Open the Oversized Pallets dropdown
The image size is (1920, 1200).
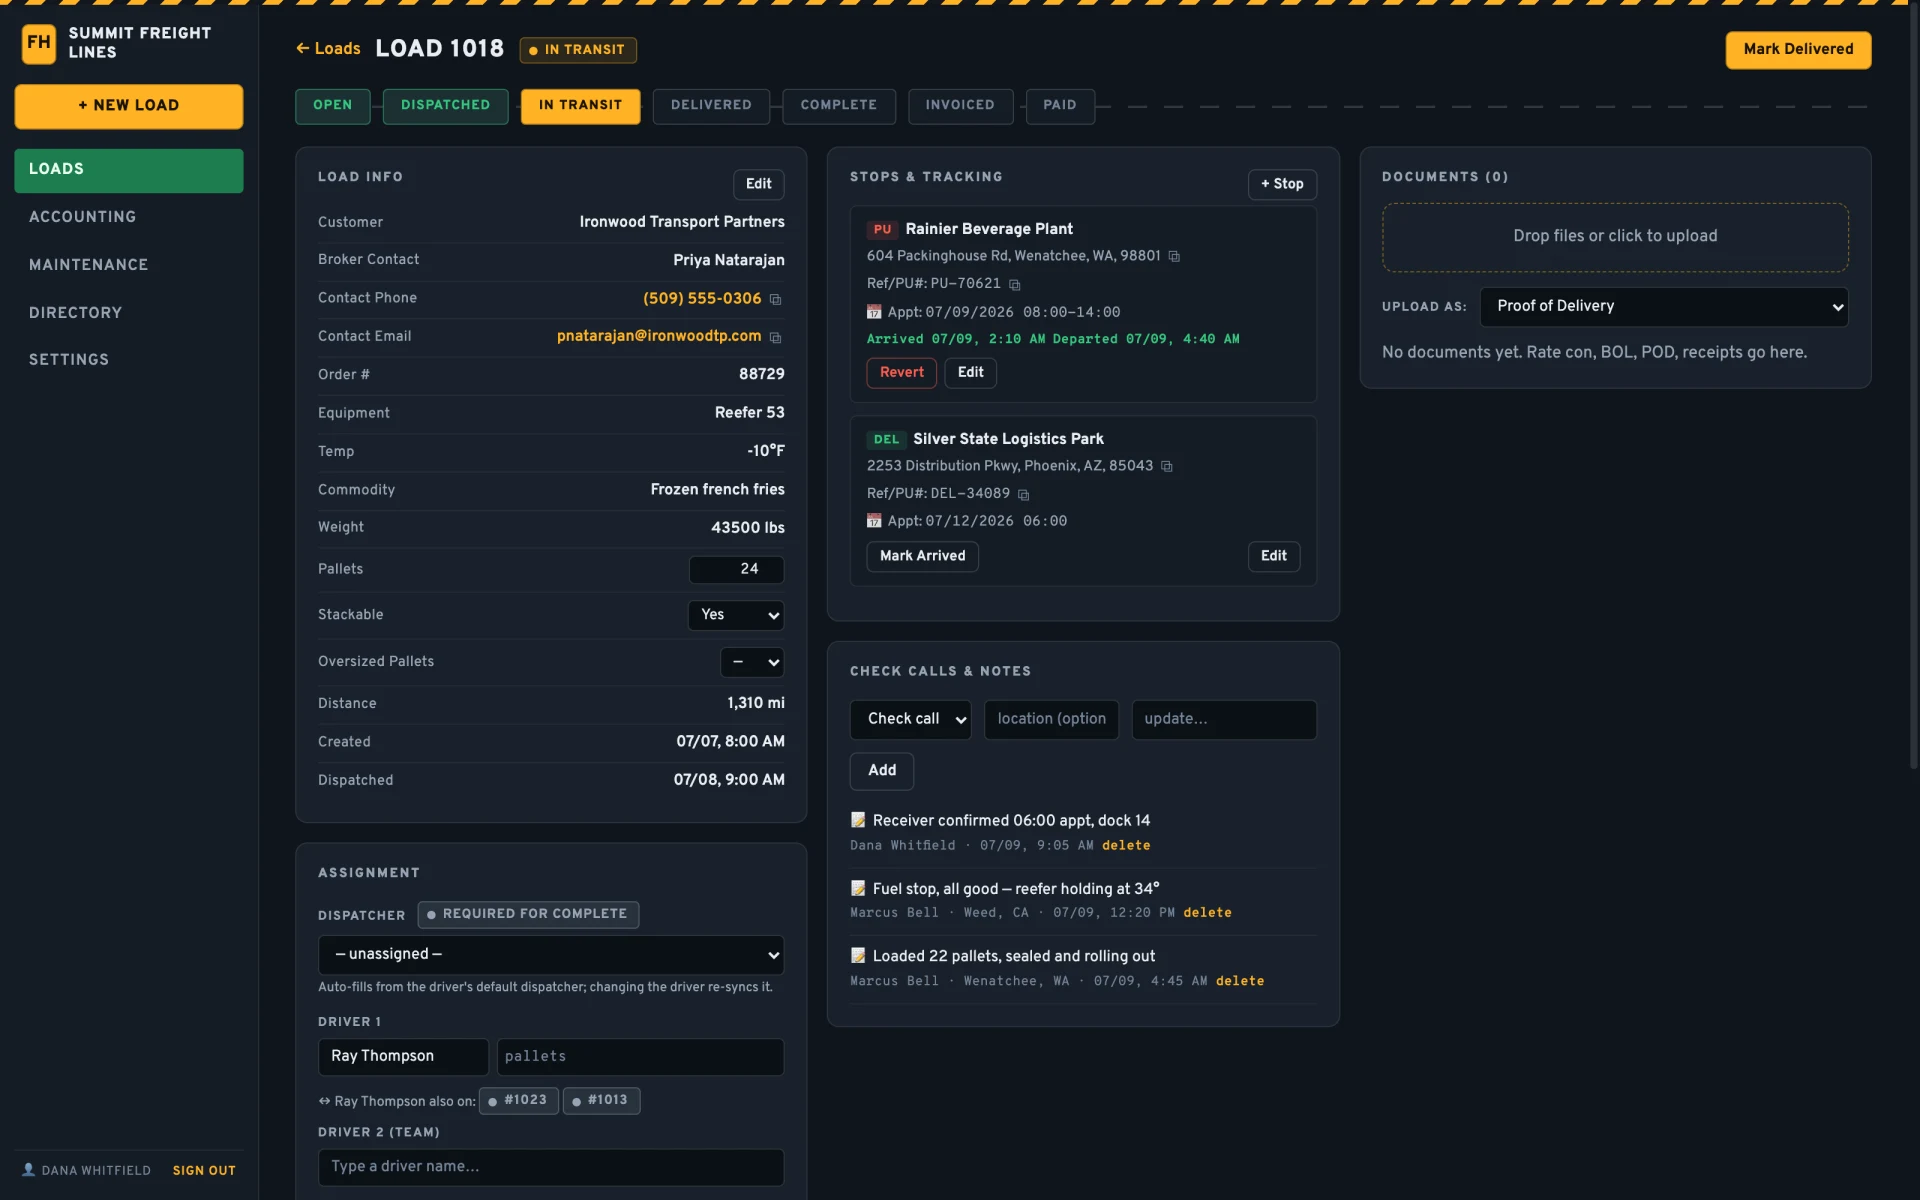click(752, 662)
